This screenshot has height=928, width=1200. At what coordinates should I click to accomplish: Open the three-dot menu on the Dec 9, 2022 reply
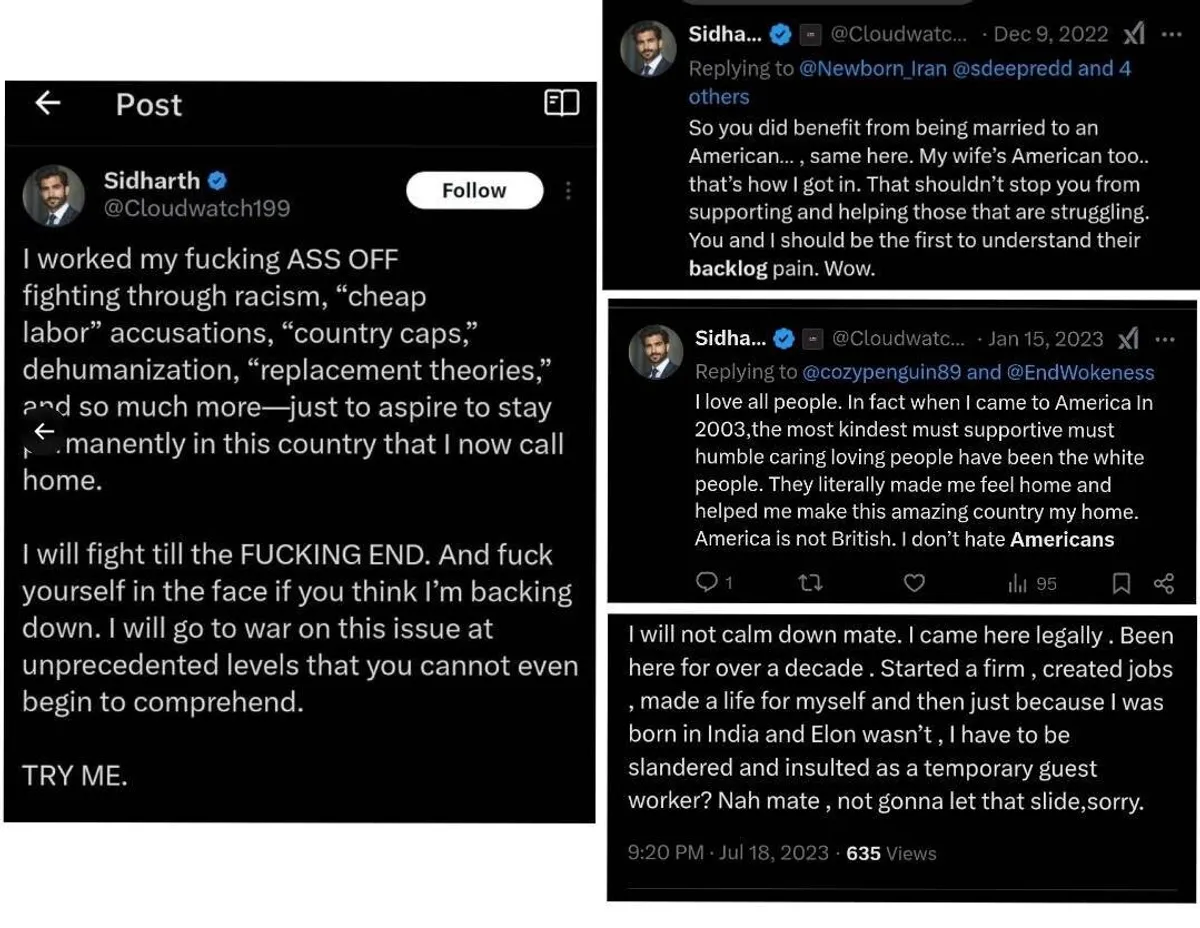point(1172,34)
